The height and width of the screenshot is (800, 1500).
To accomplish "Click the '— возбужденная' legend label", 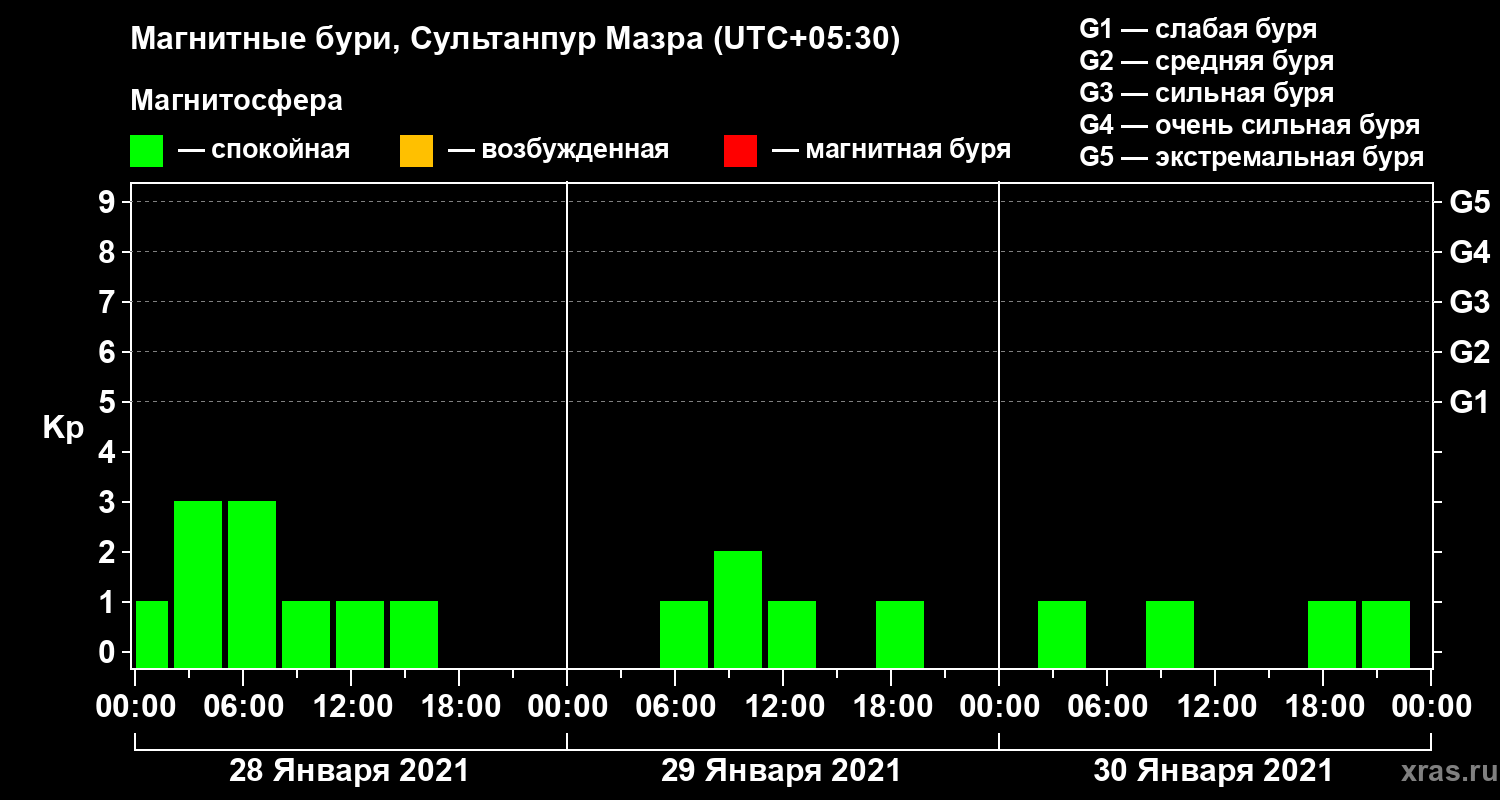I will 558,151.
